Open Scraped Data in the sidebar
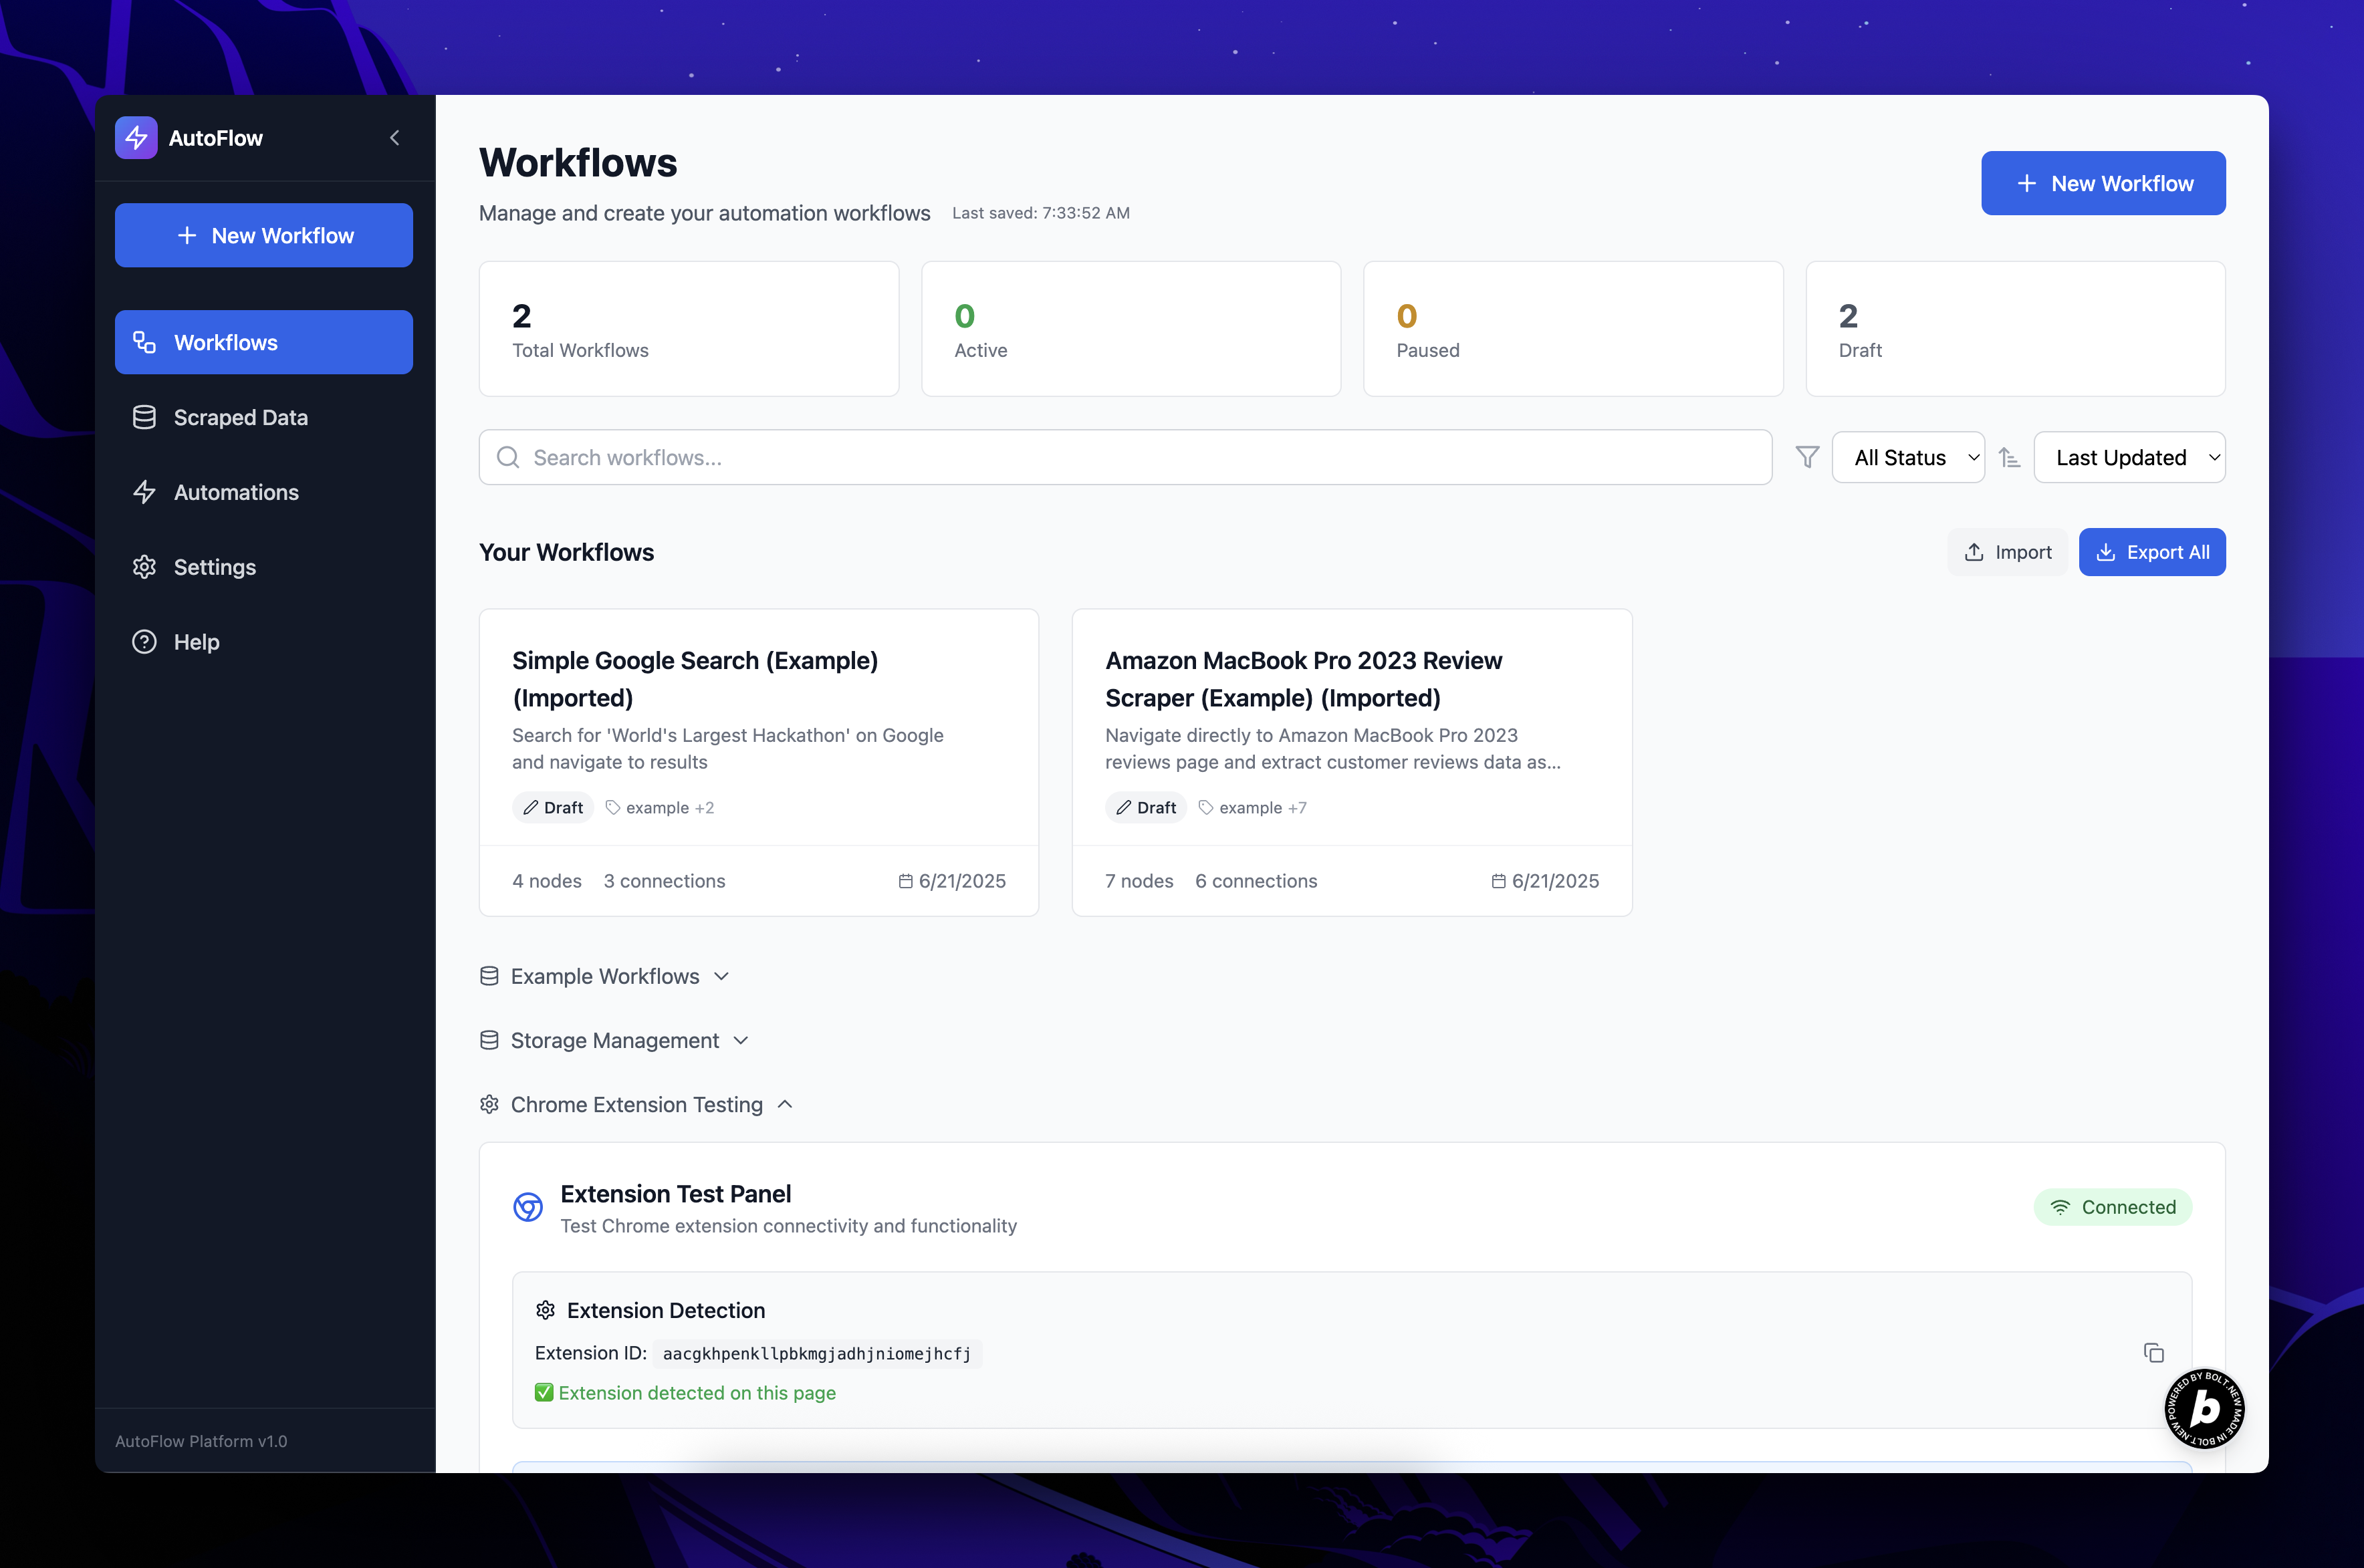Viewport: 2364px width, 1568px height. (240, 417)
